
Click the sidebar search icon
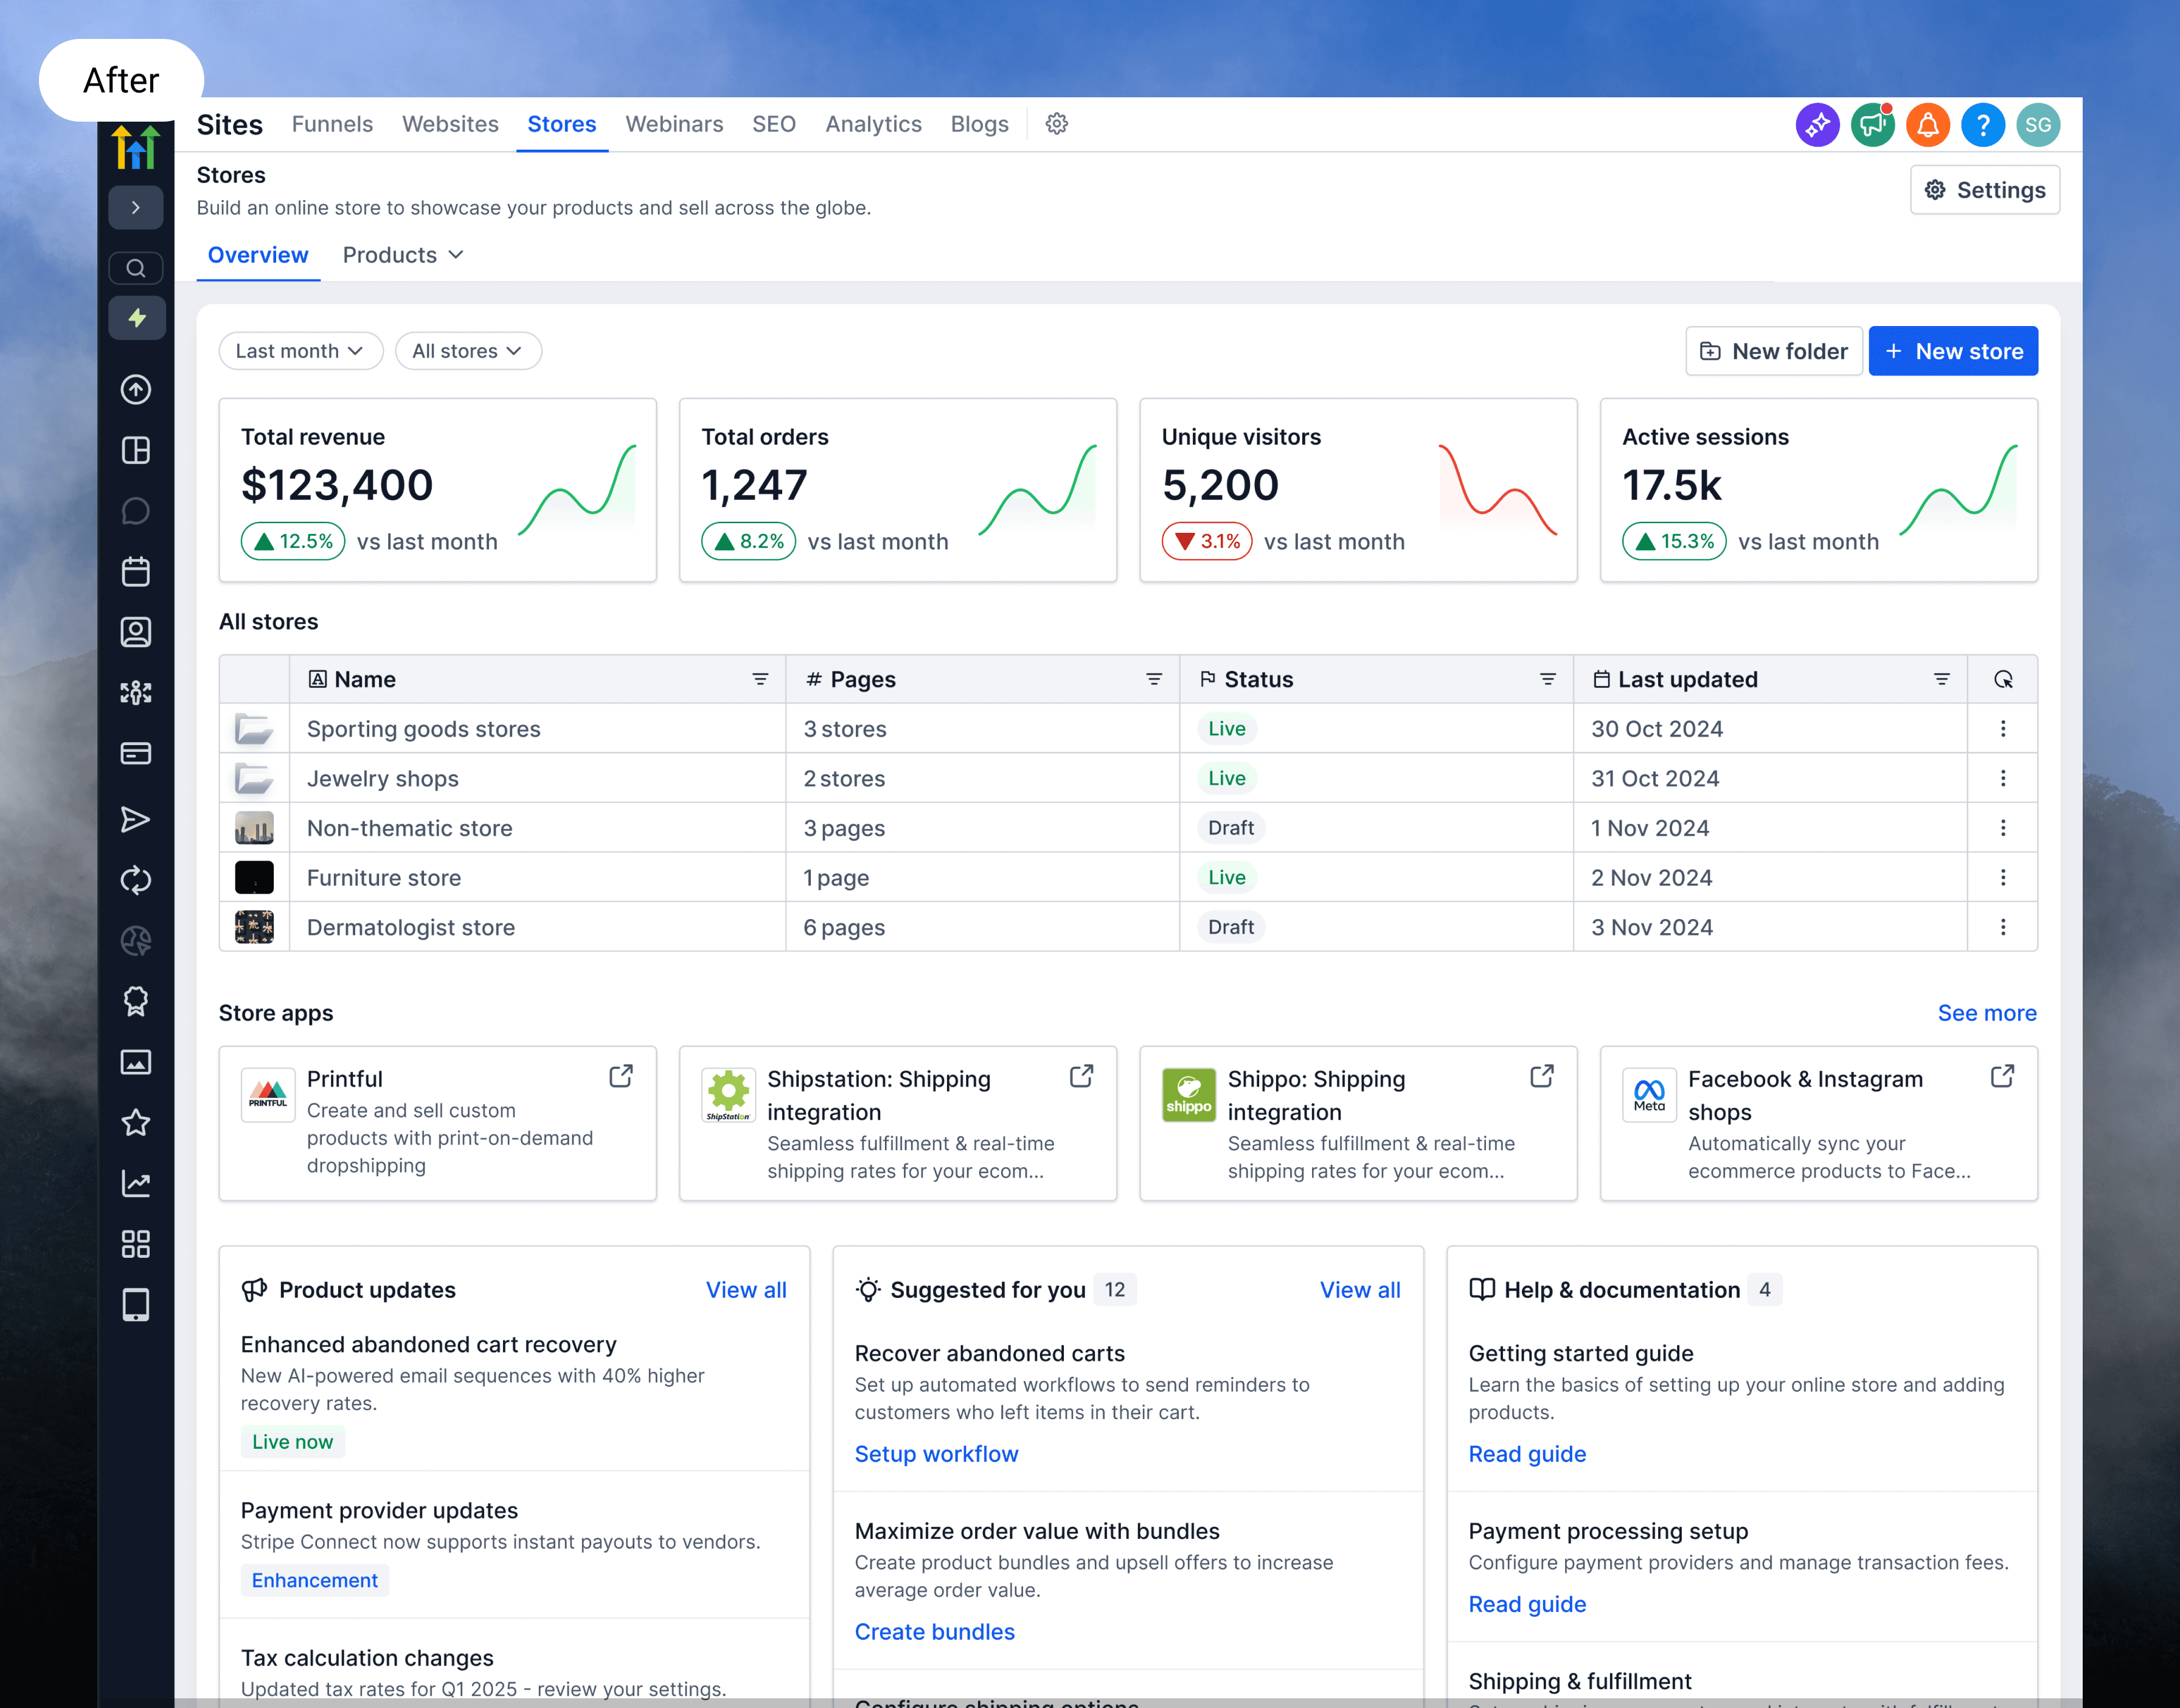click(136, 268)
